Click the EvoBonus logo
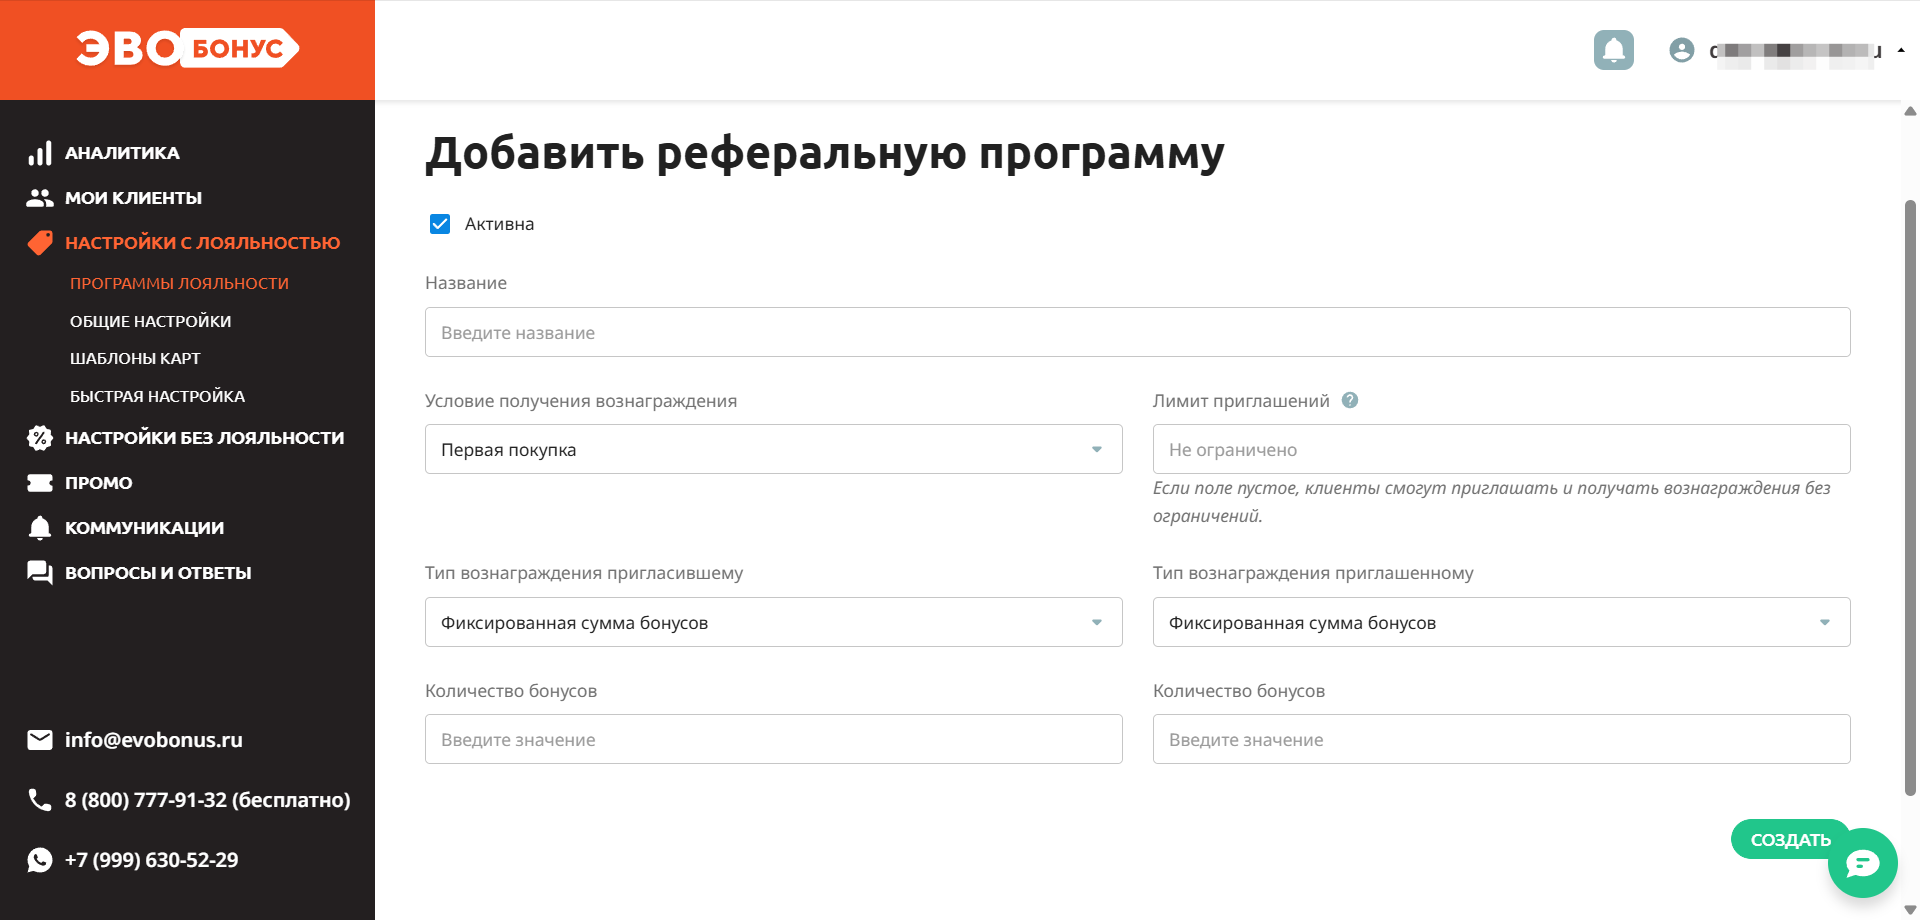1920x920 pixels. click(x=187, y=48)
